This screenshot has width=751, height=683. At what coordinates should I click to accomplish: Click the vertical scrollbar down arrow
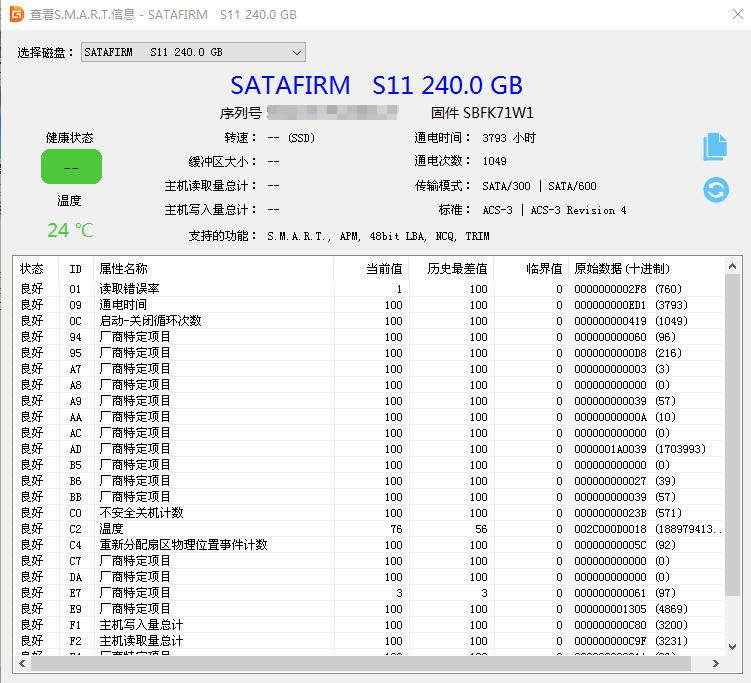coord(732,647)
